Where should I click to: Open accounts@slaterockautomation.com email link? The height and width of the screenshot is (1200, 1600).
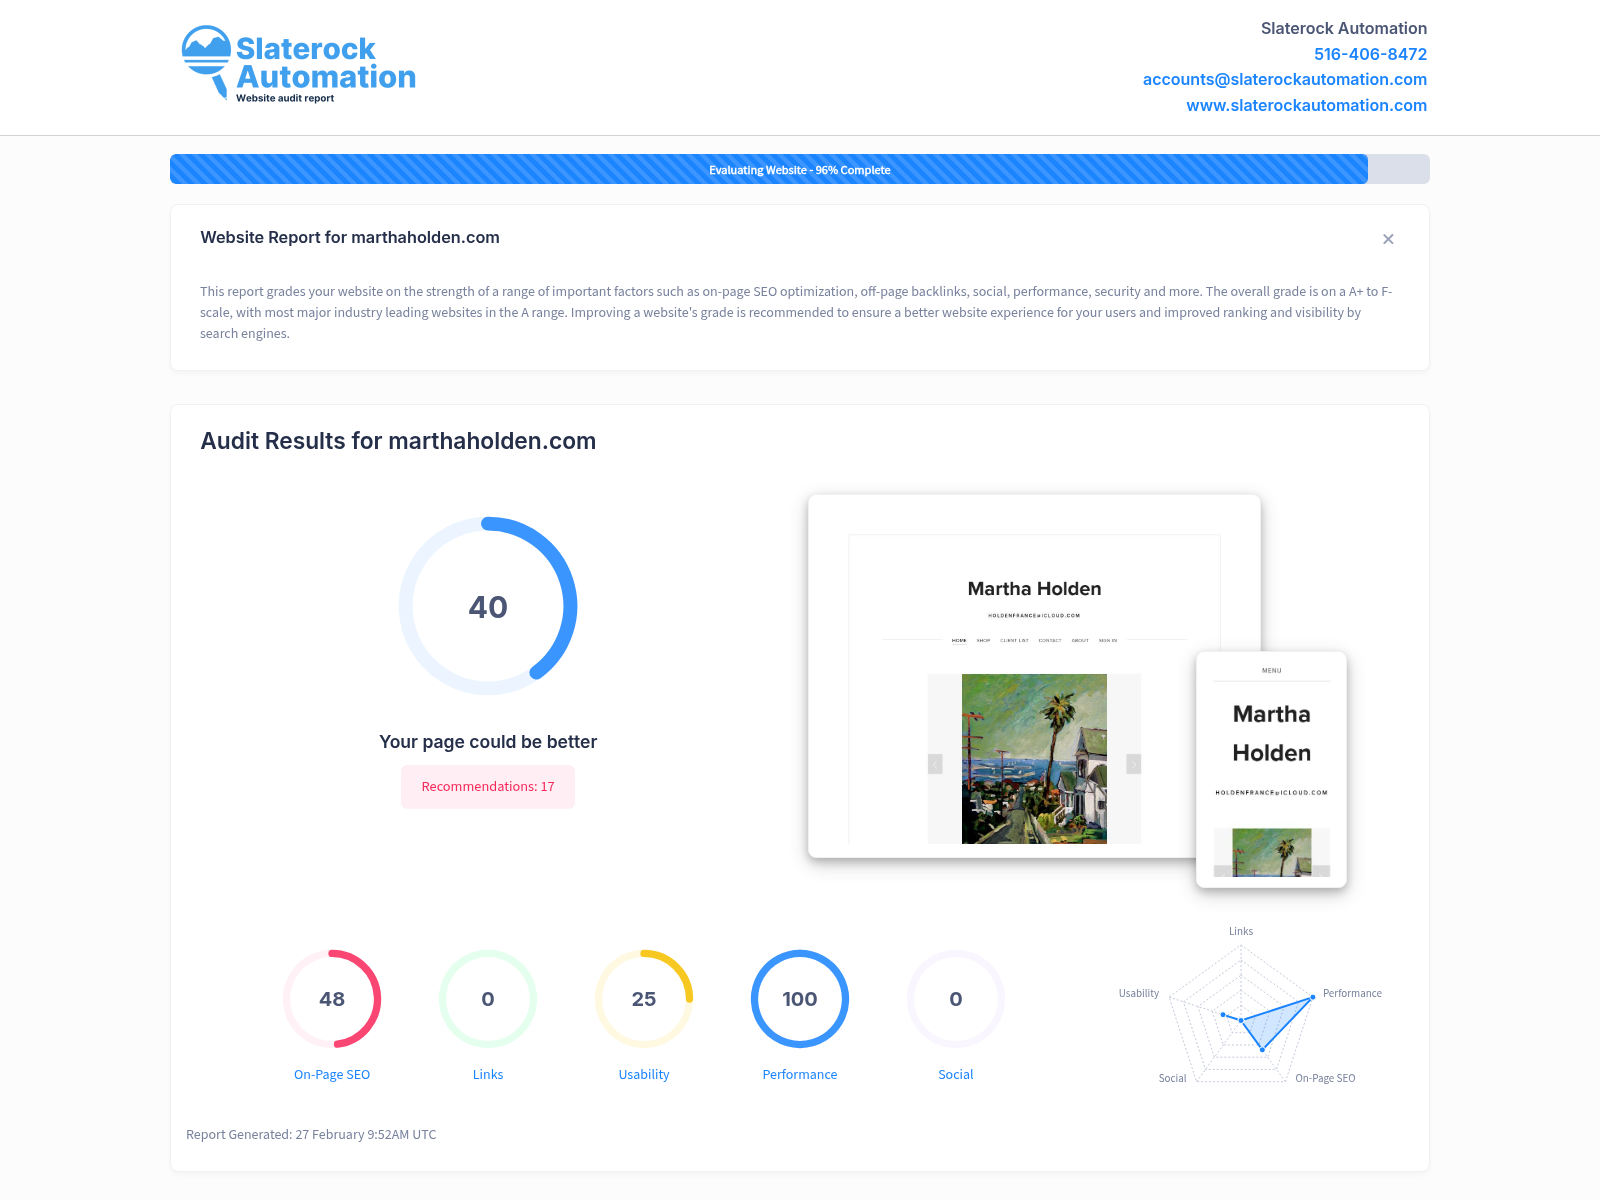tap(1284, 79)
